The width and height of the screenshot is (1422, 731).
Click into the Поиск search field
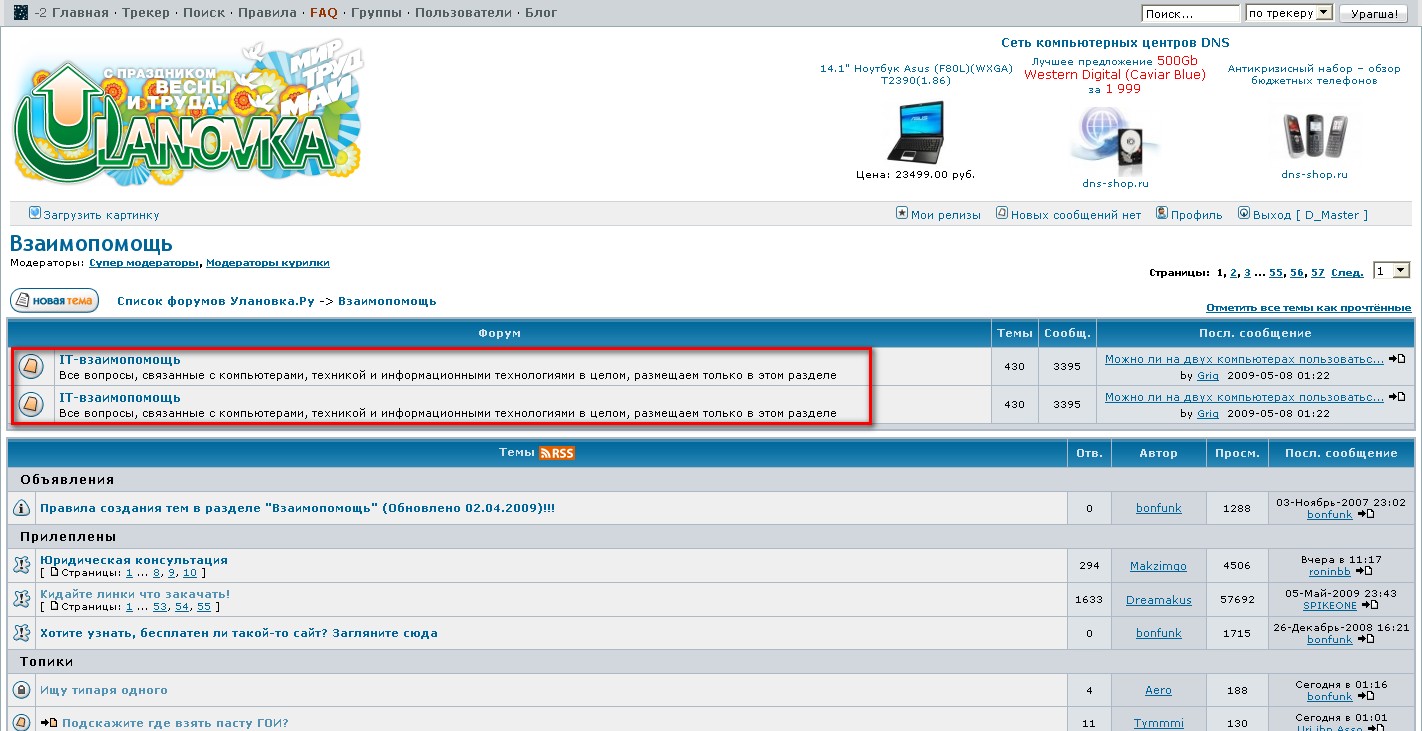1190,14
